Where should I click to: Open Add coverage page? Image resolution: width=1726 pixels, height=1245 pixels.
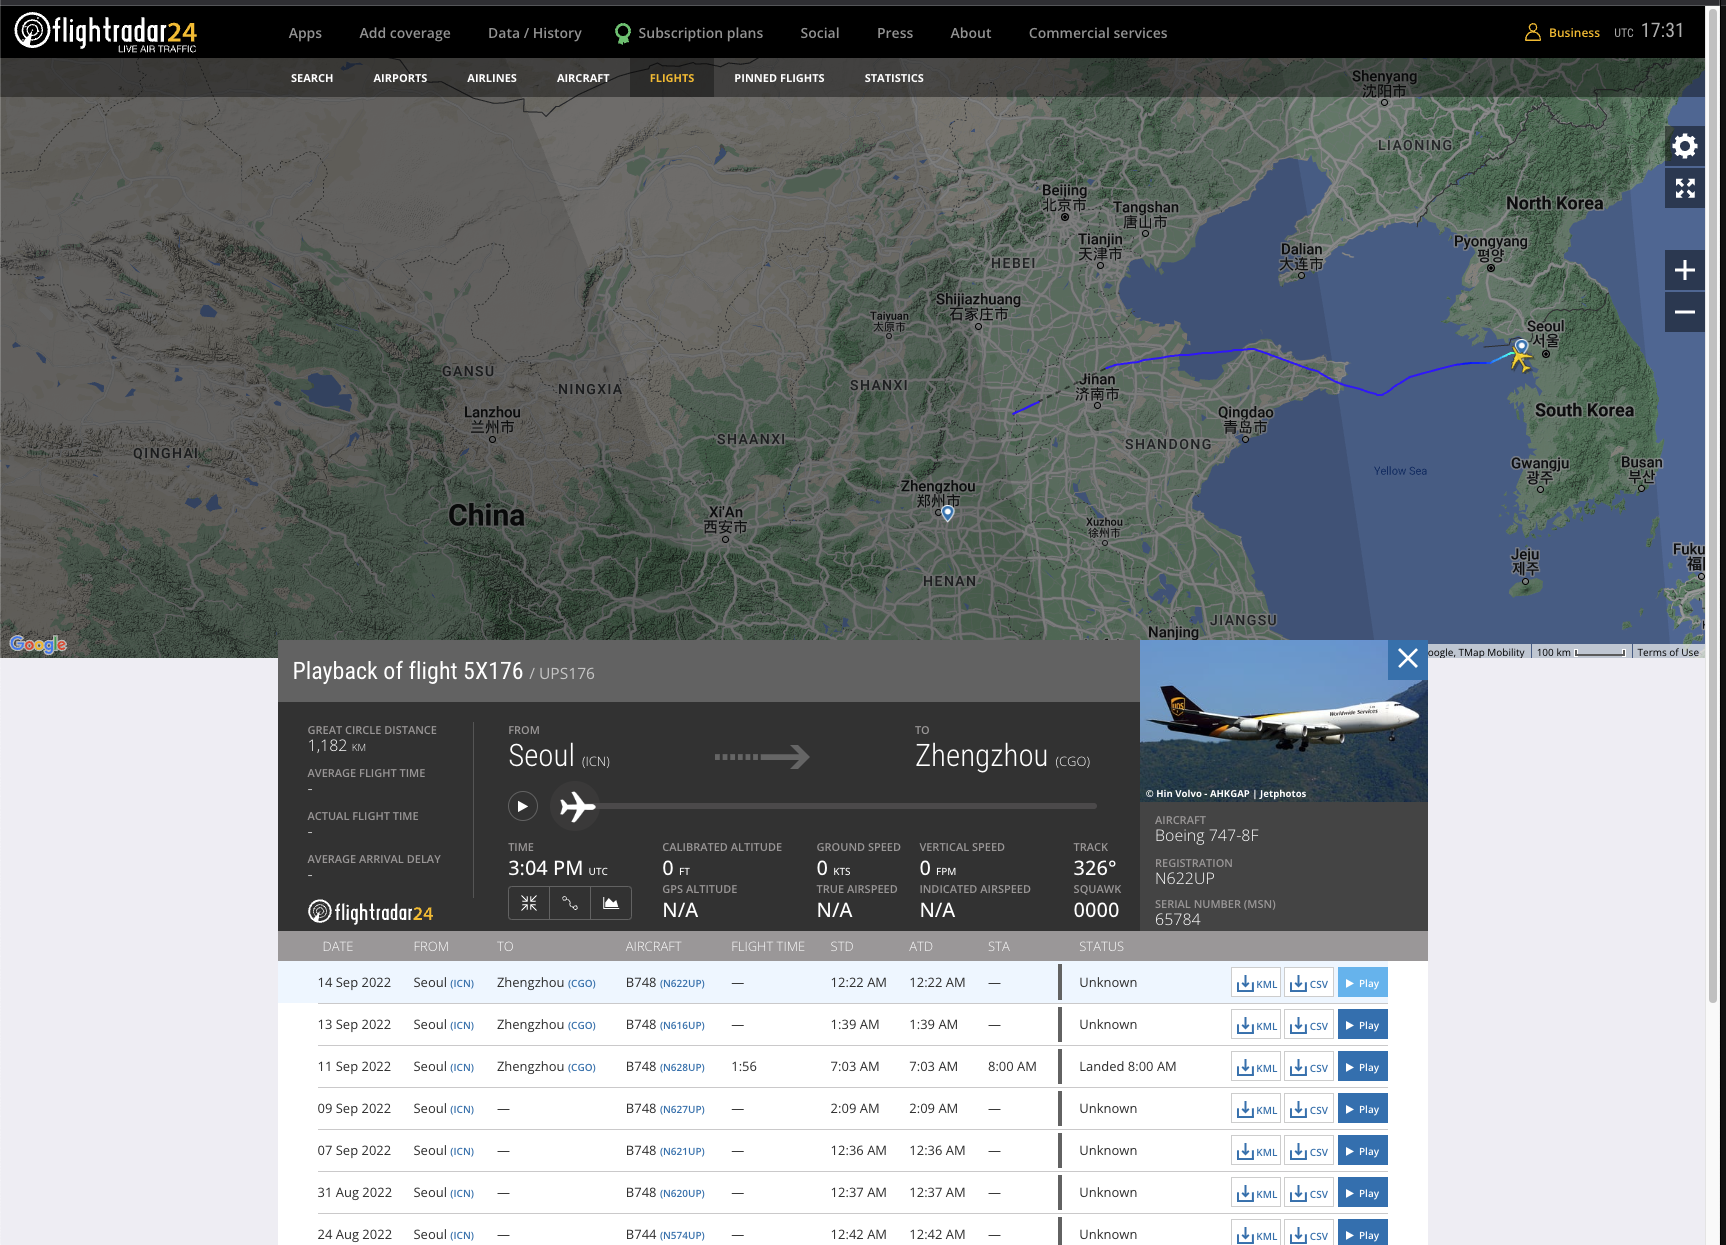(x=405, y=33)
